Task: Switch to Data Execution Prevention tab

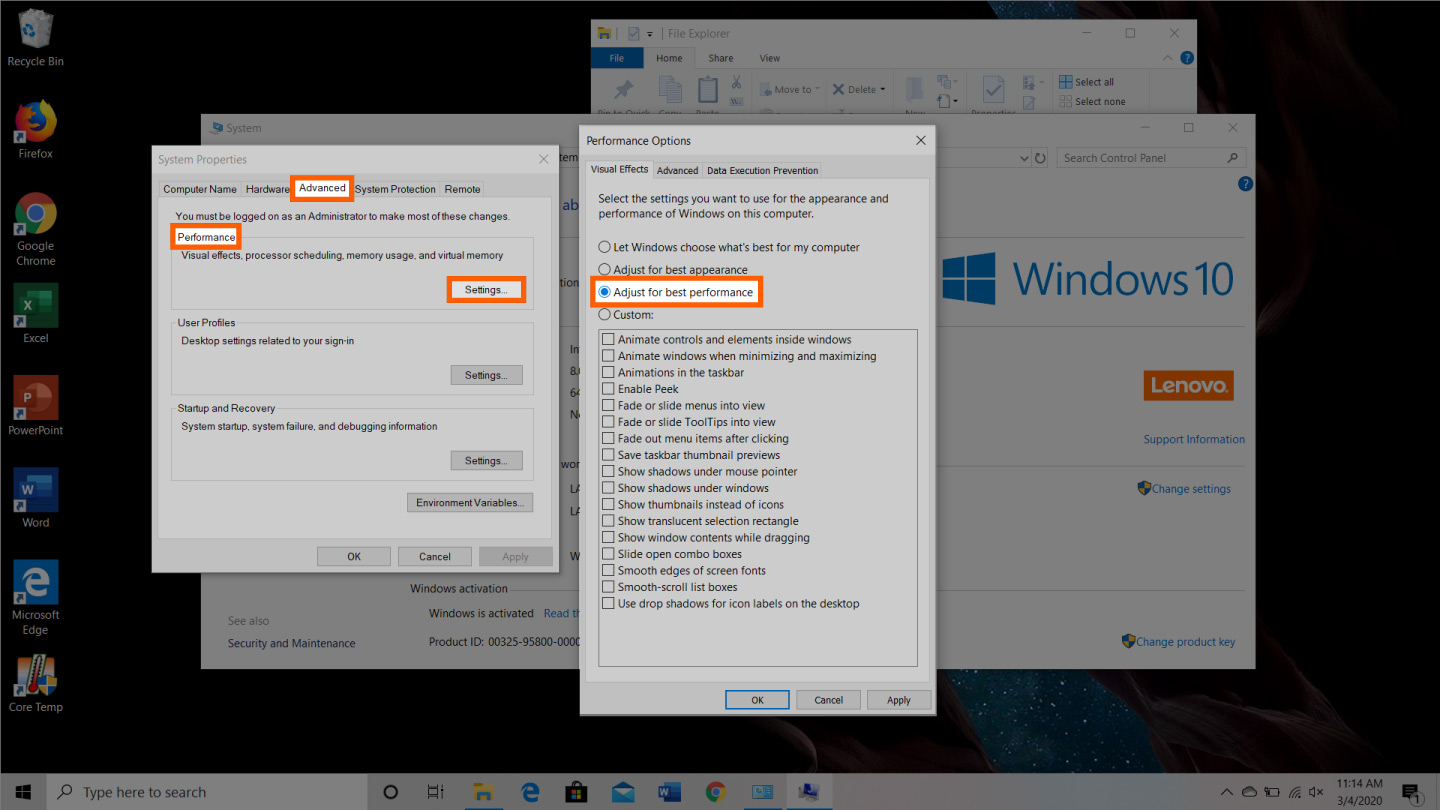Action: [x=762, y=171]
